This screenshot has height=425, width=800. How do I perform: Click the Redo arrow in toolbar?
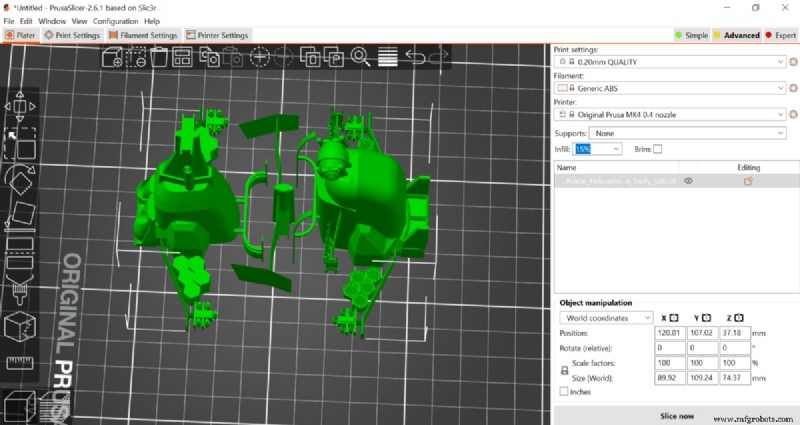coord(438,56)
